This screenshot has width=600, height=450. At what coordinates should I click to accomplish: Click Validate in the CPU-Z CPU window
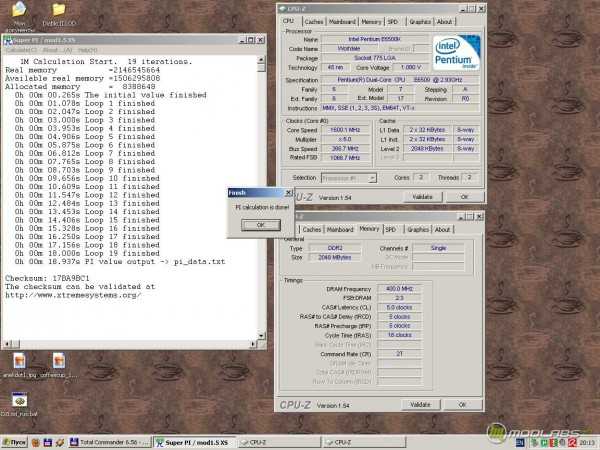[x=421, y=196]
